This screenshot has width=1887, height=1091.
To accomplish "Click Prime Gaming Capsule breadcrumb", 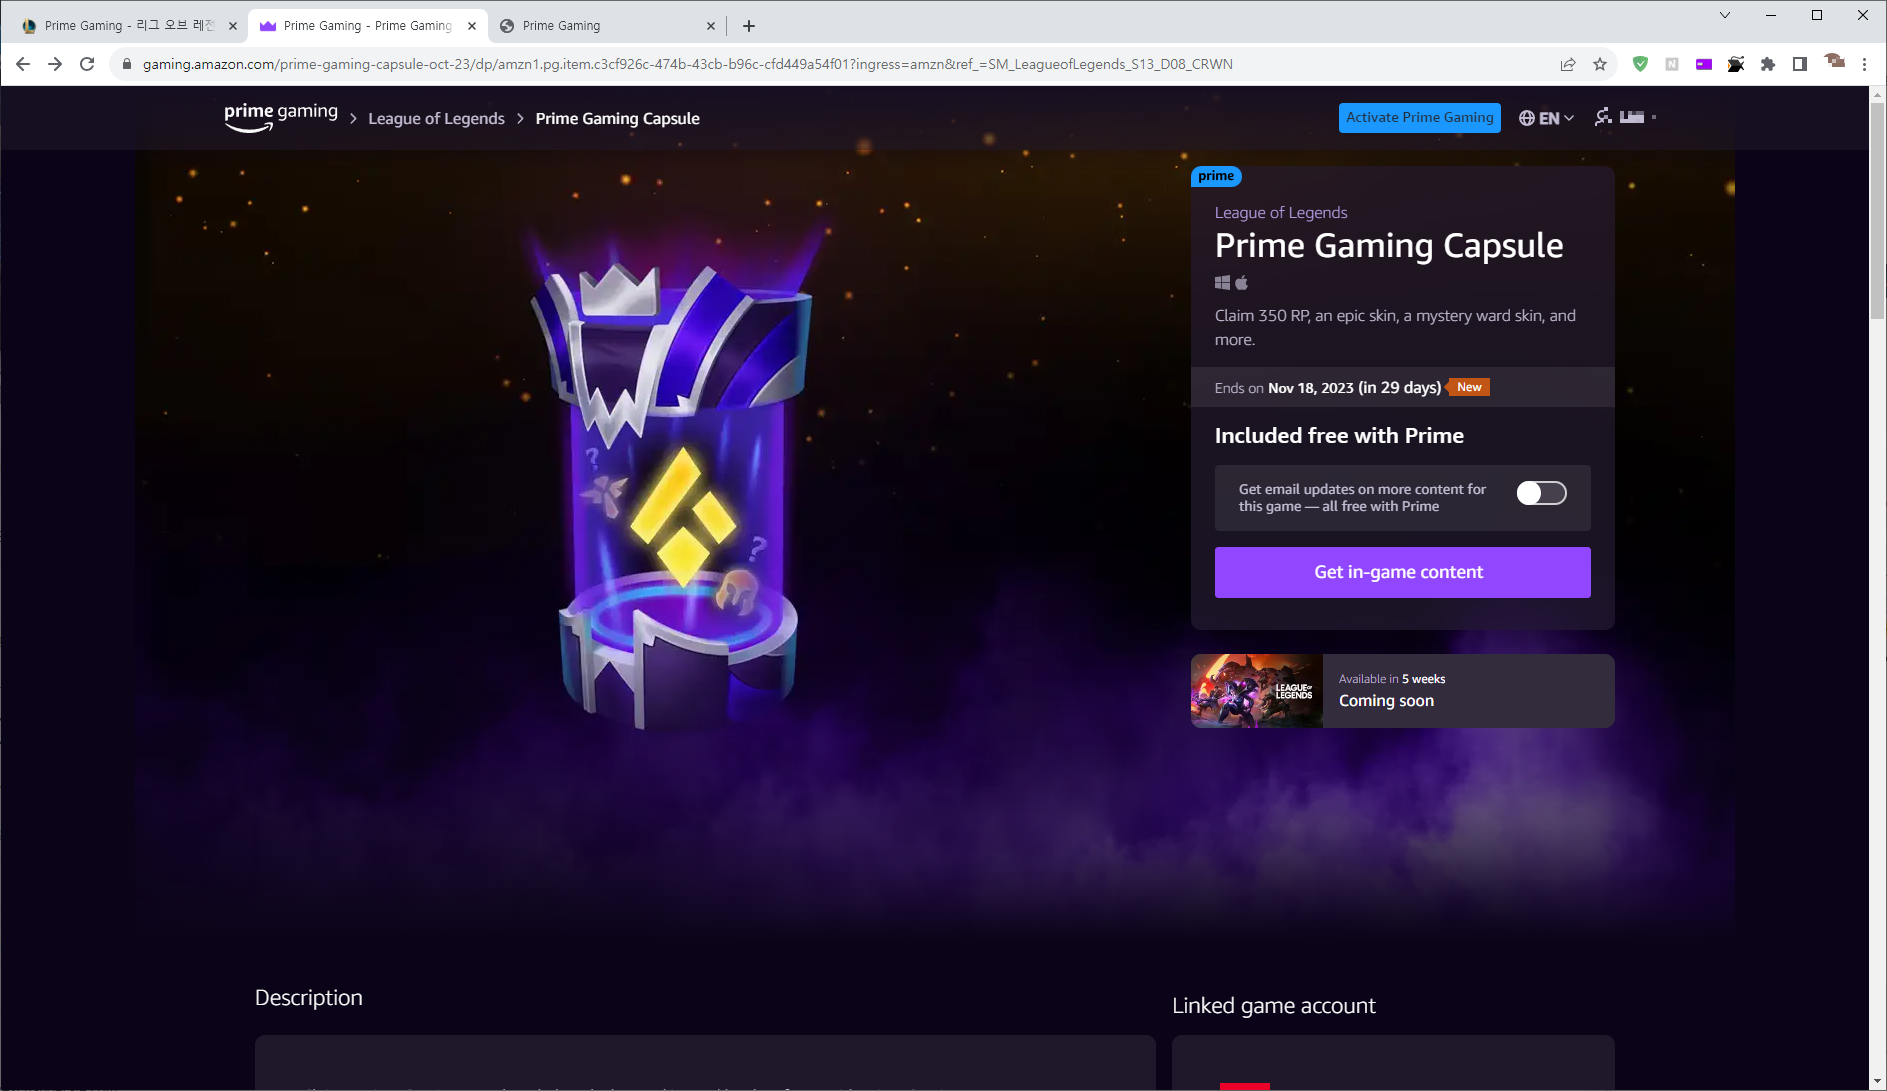I will pyautogui.click(x=617, y=118).
